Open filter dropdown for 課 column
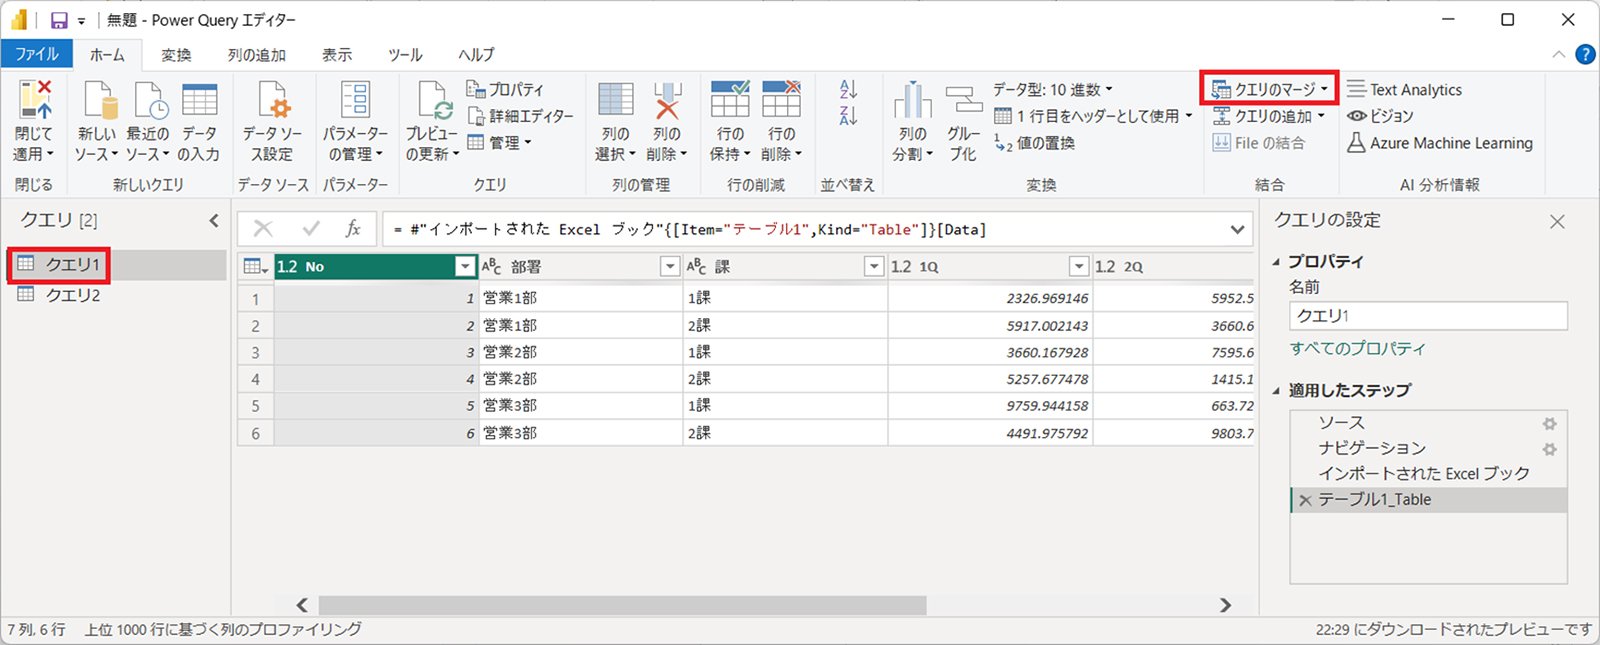 (874, 266)
